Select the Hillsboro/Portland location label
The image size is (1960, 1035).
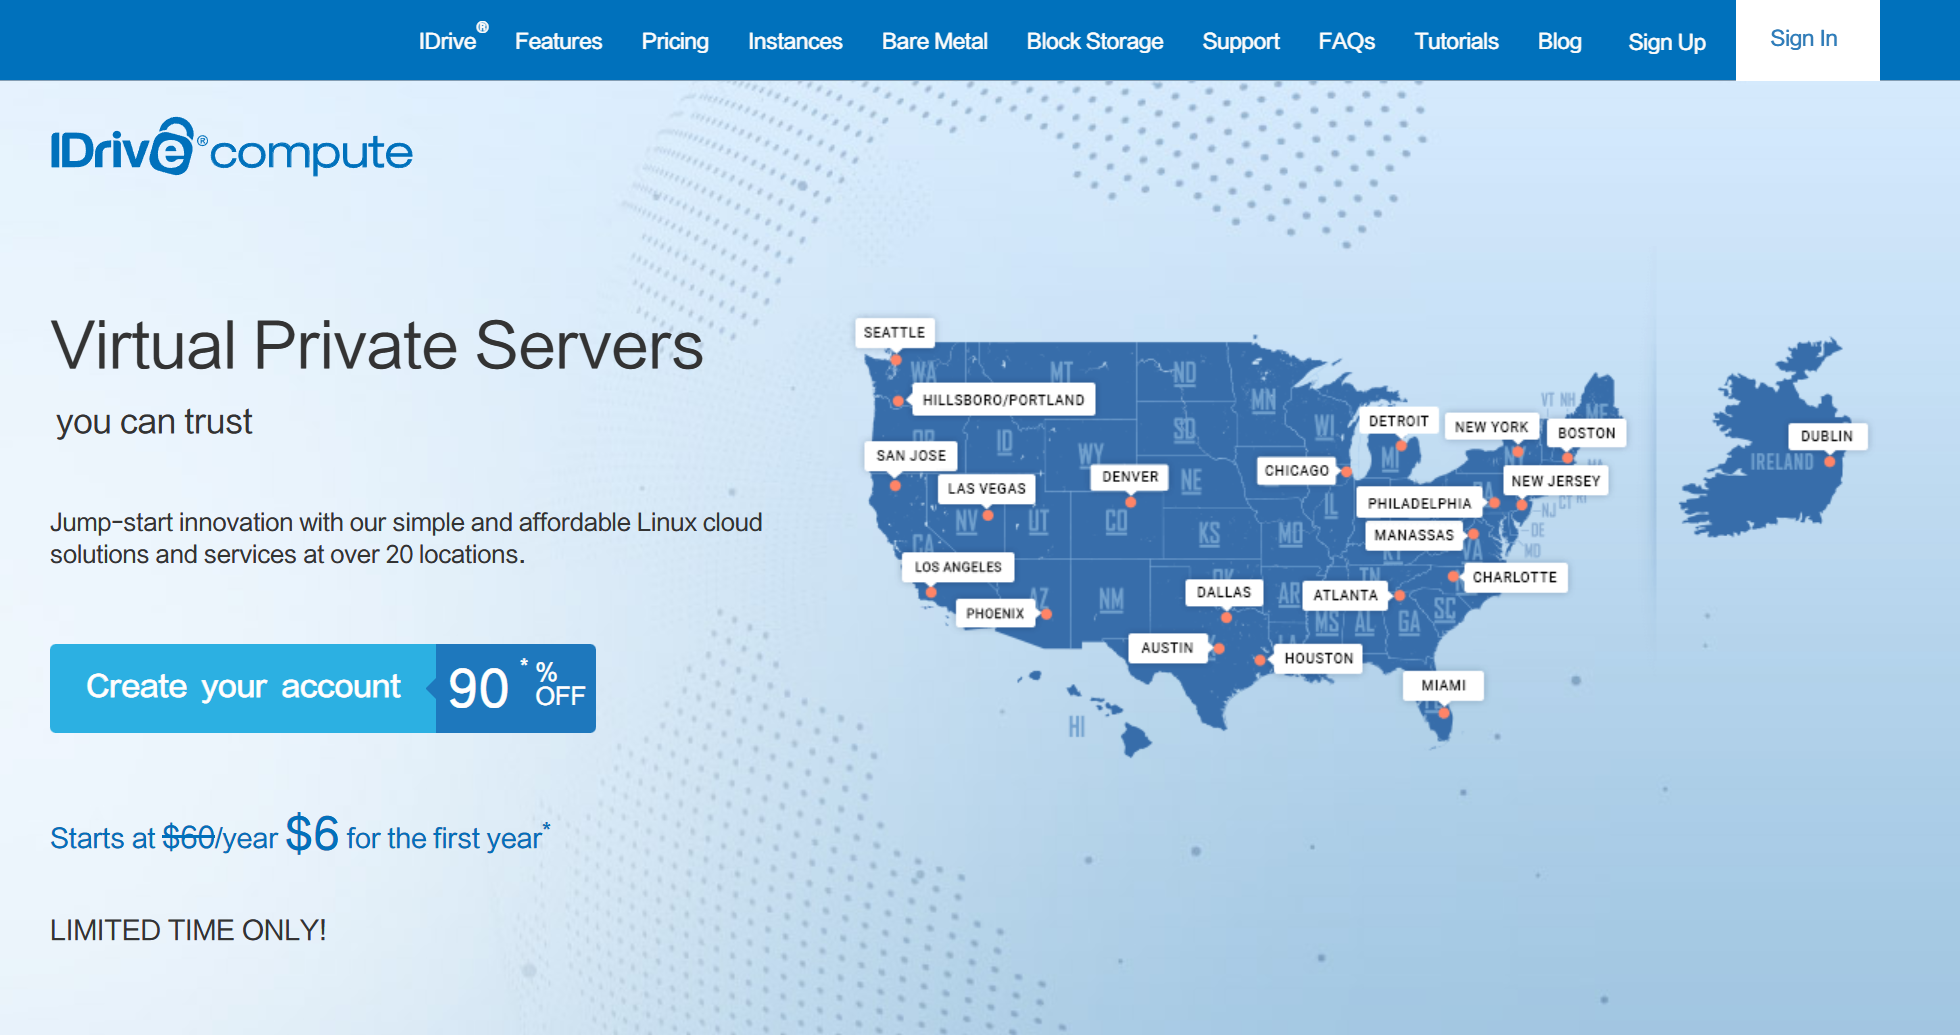click(1003, 399)
